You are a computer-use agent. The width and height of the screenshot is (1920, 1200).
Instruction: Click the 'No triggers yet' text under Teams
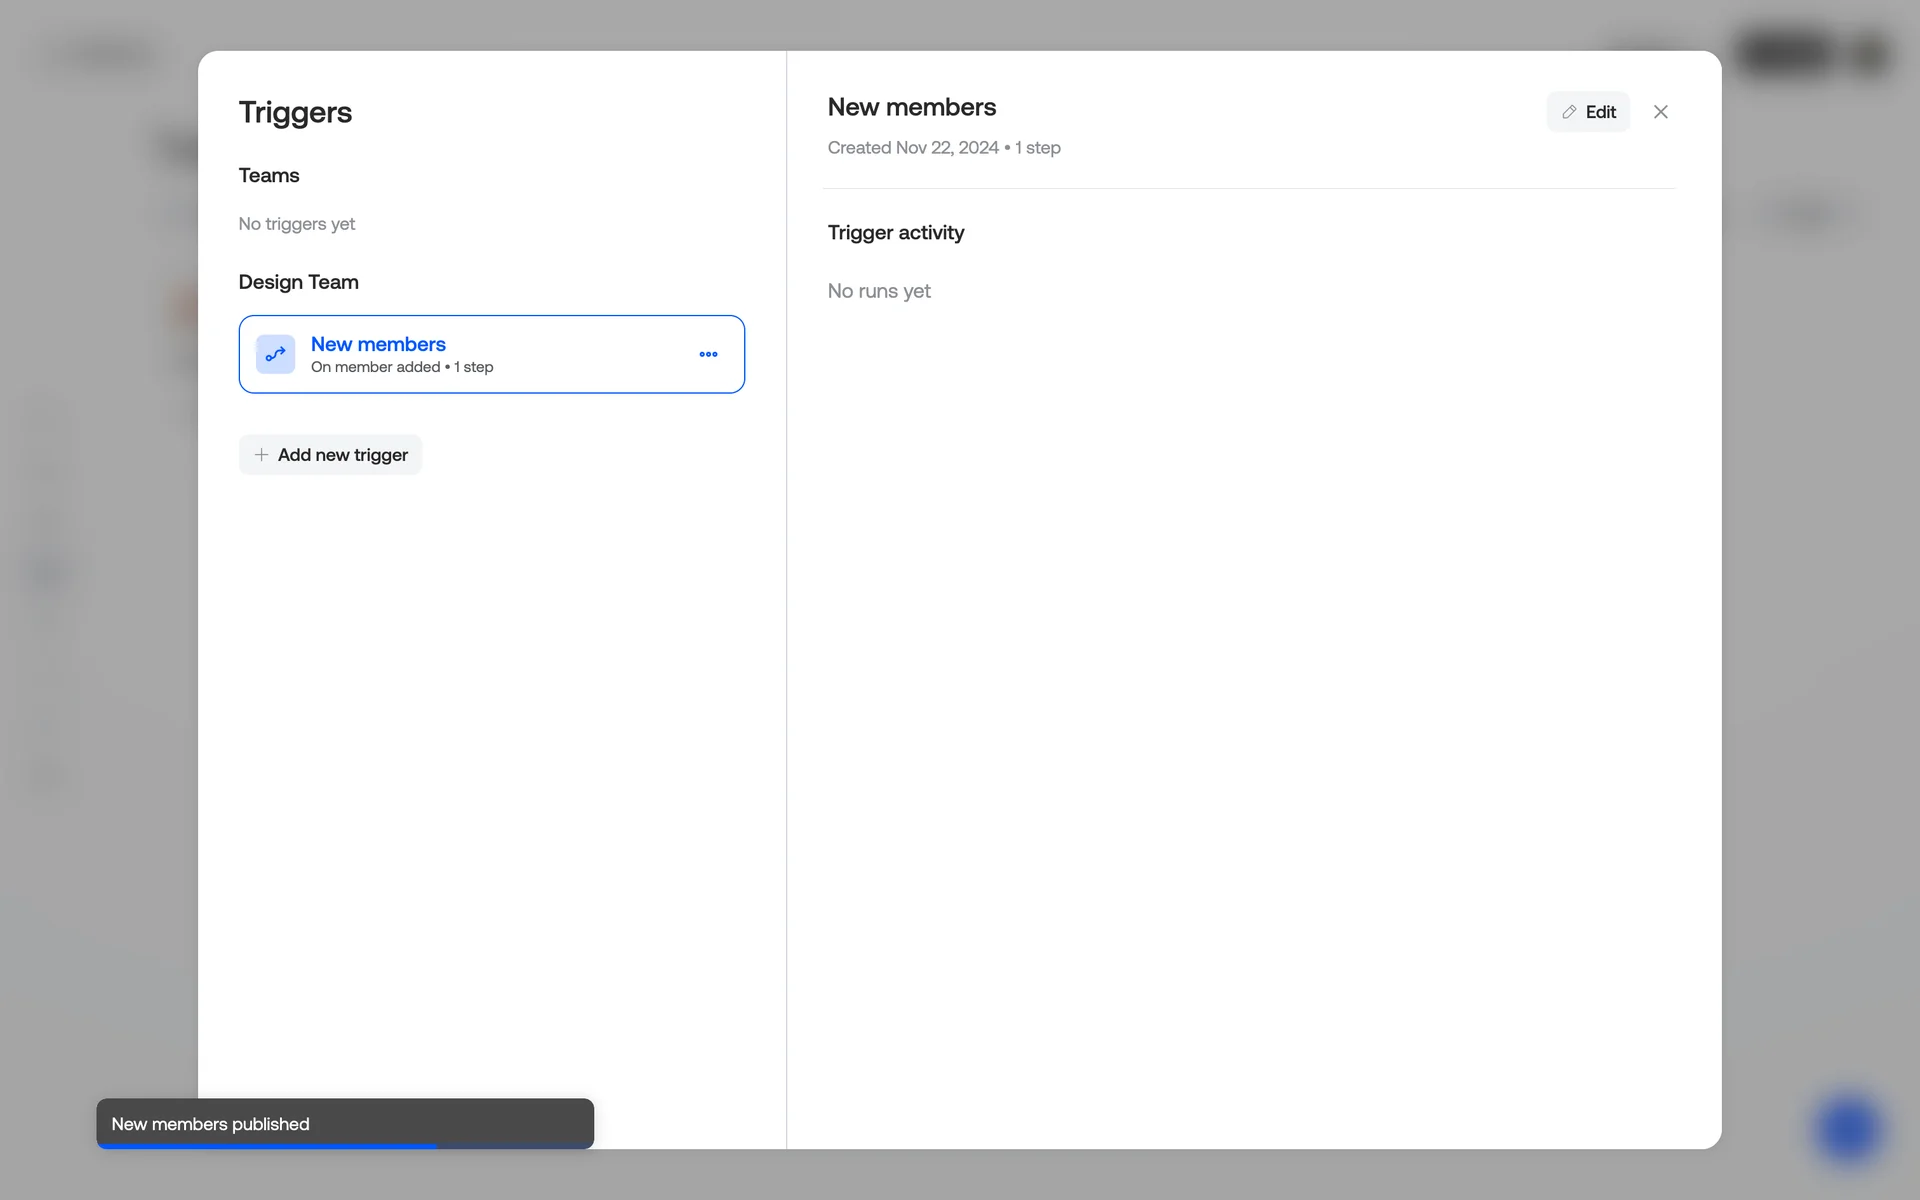(296, 224)
